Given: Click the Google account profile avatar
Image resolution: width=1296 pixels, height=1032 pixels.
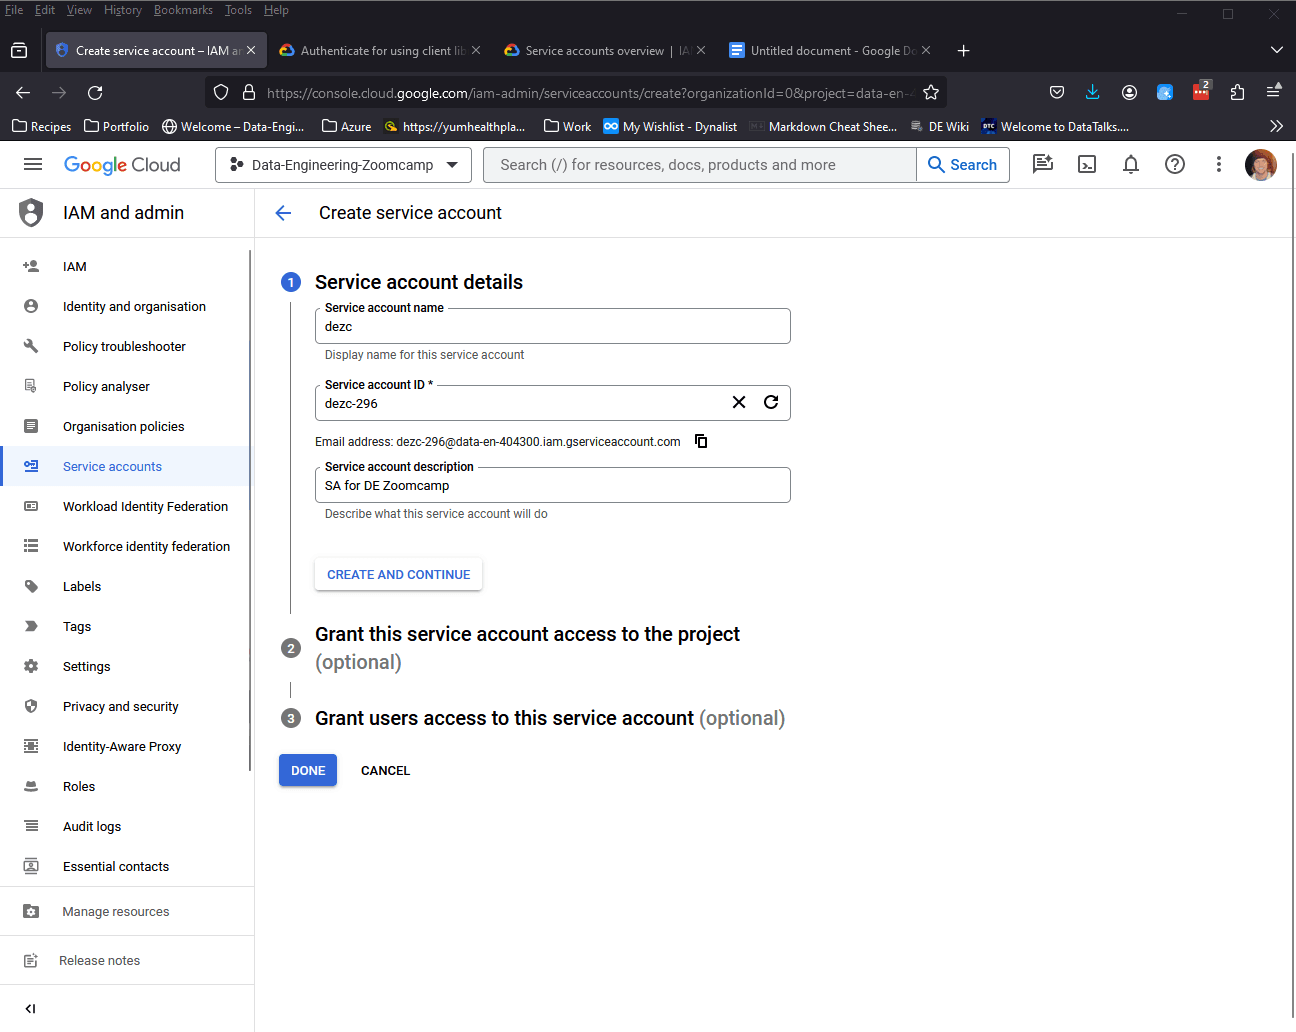Looking at the screenshot, I should click(1261, 164).
